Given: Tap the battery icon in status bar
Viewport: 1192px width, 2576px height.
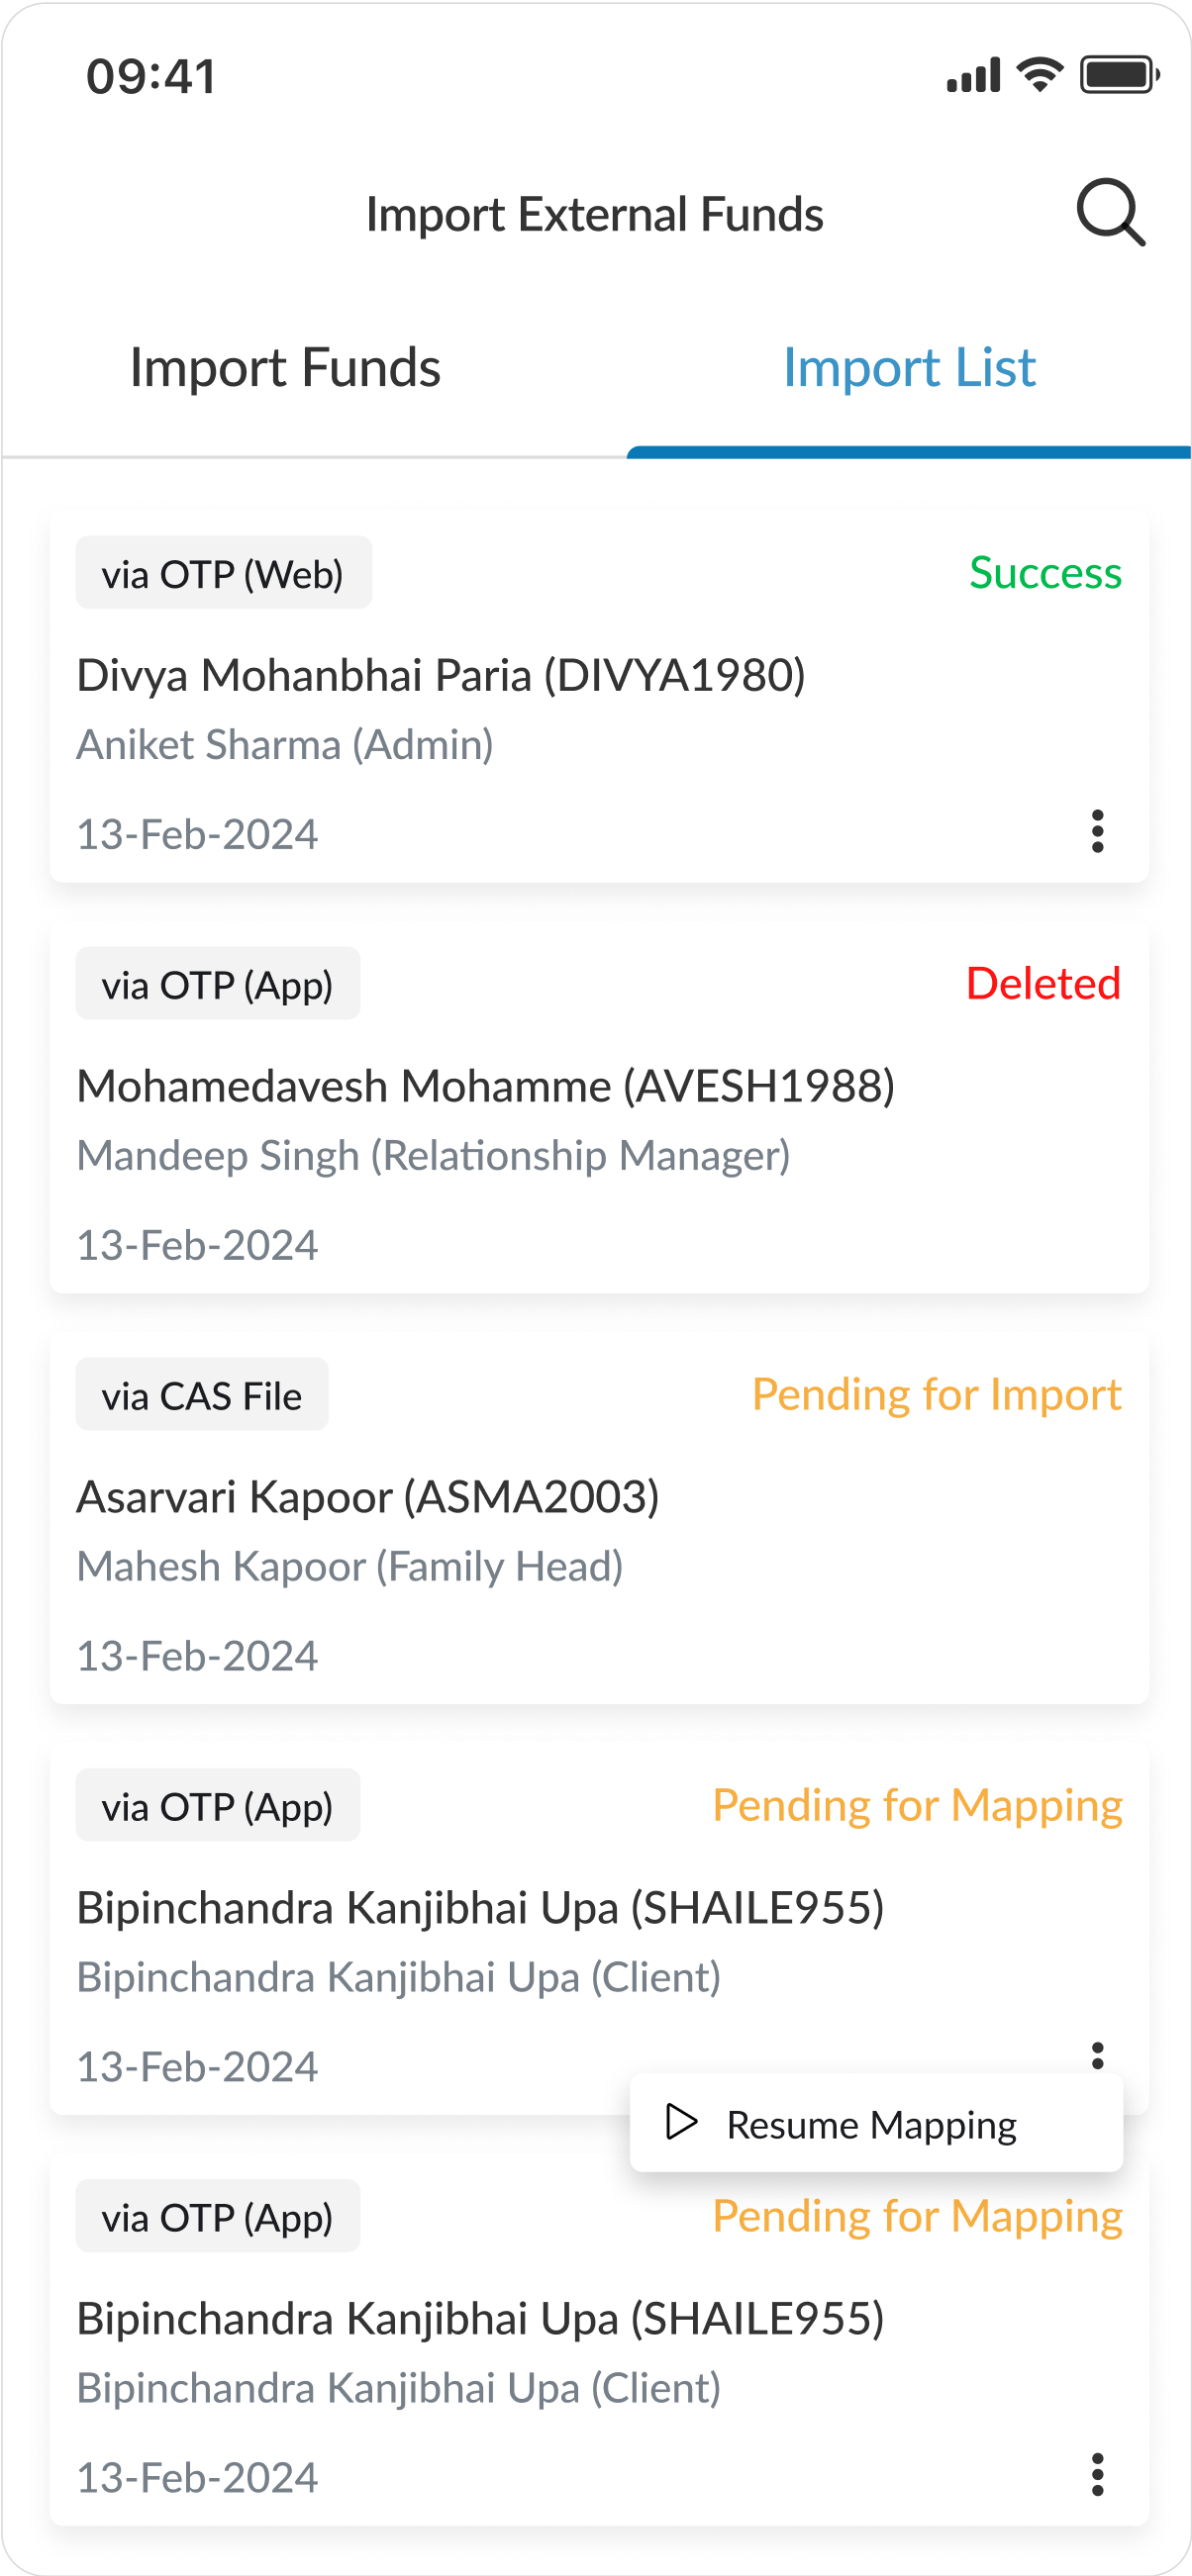Looking at the screenshot, I should click(1119, 75).
